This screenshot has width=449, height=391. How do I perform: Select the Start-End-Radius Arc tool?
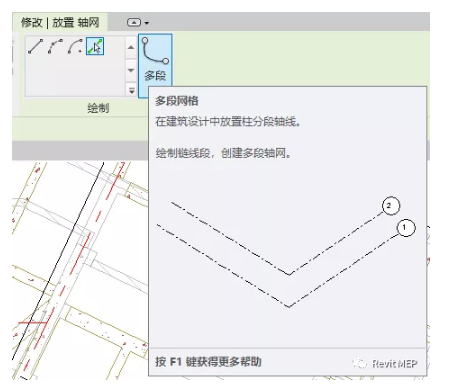pos(55,46)
